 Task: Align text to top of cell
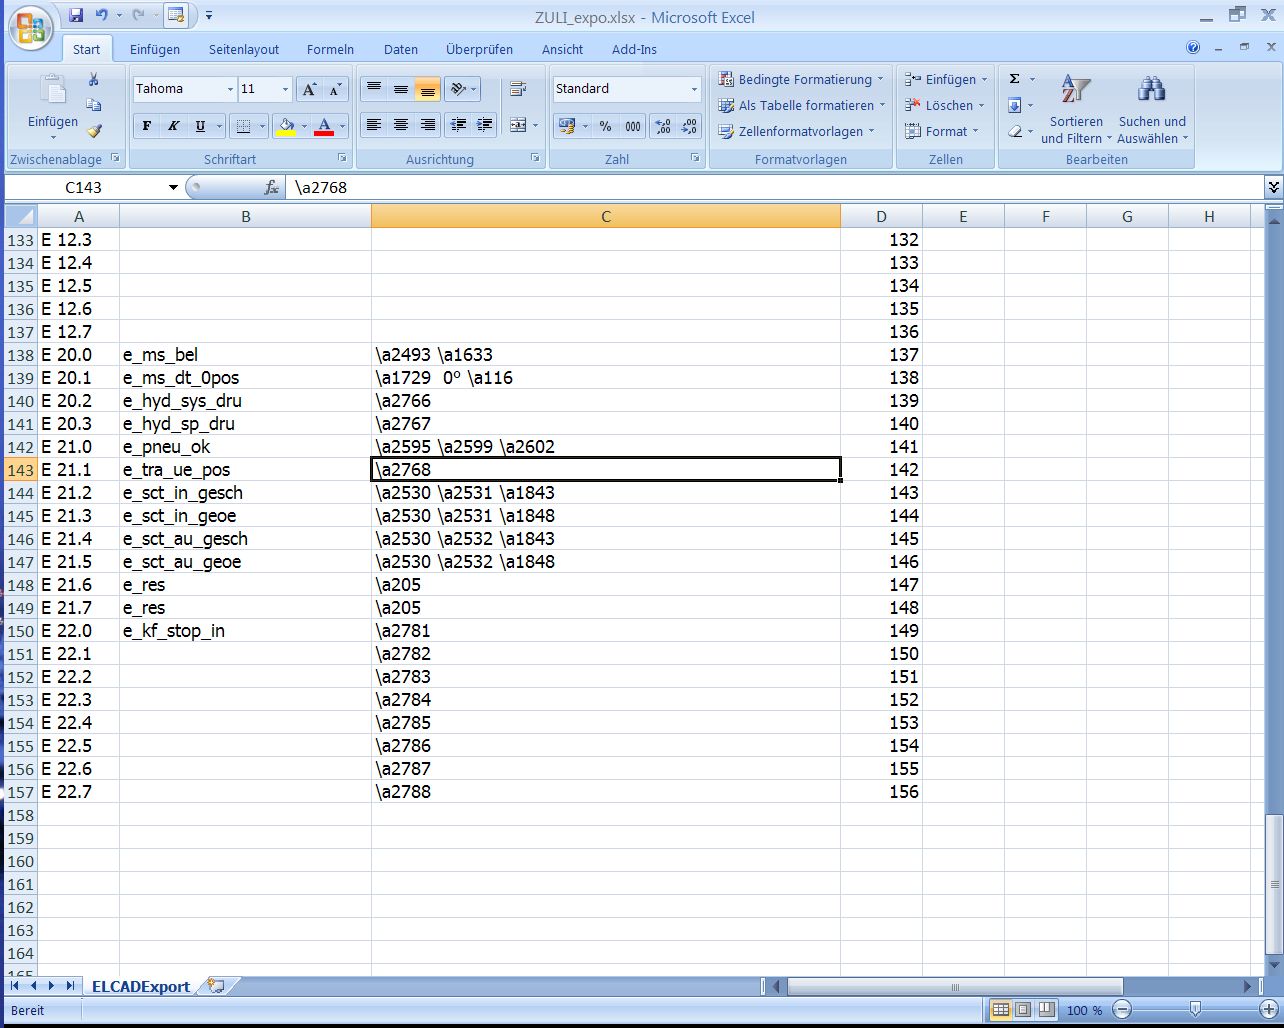[374, 89]
